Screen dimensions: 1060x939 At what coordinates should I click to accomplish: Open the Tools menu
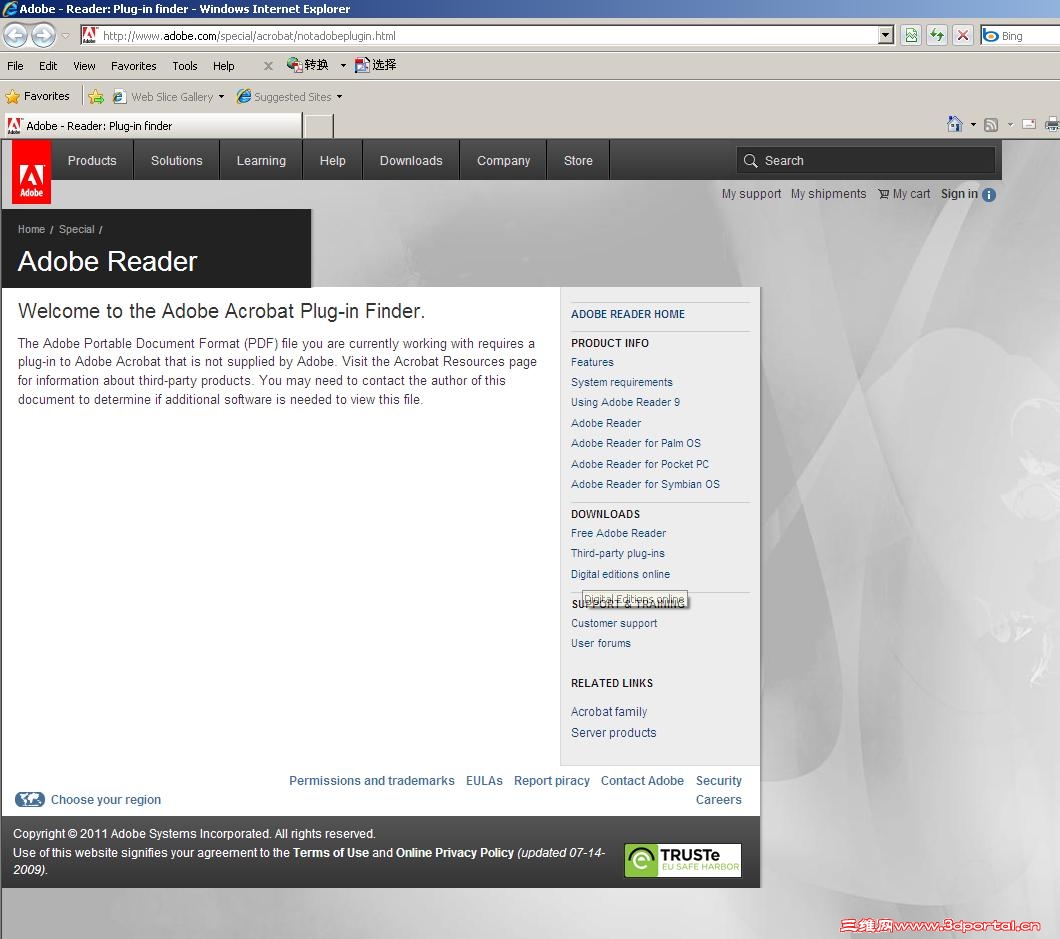185,66
